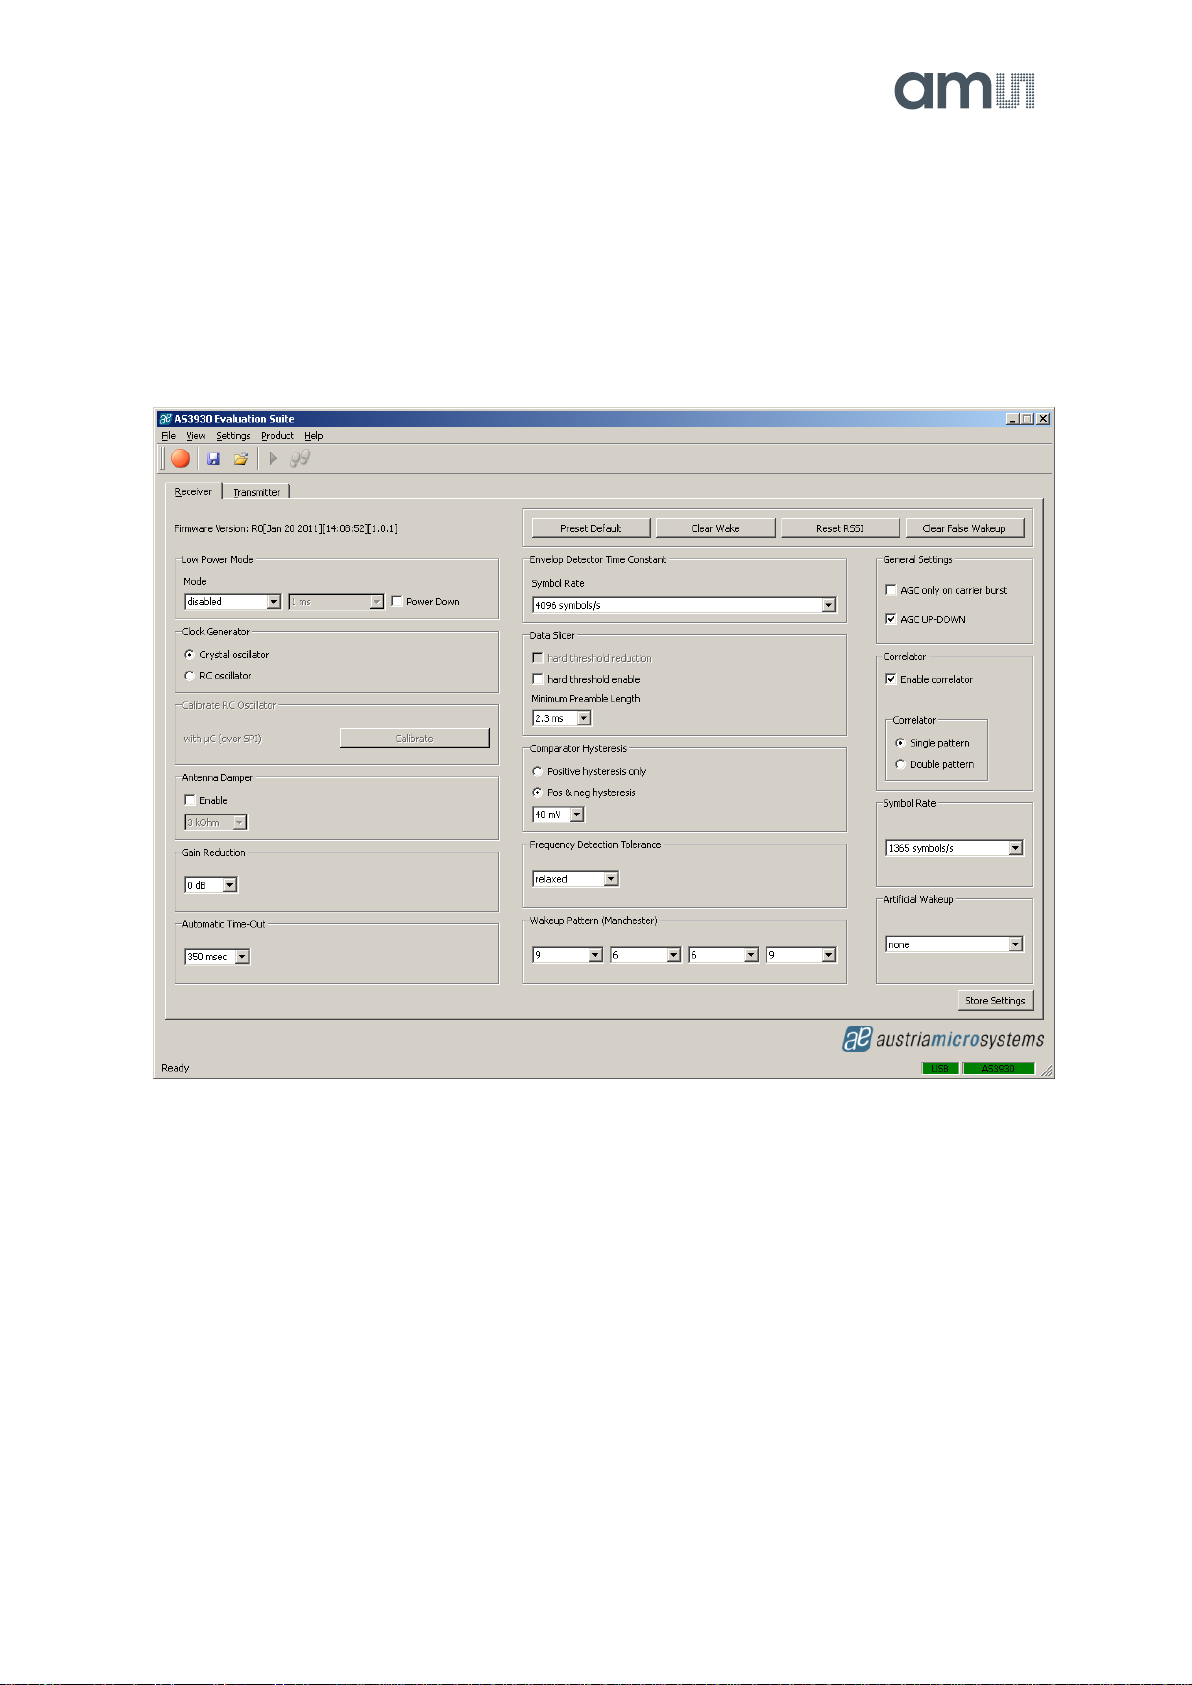Open the 40 mV hysteresis dropdown
Viewport: 1192px width, 1685px height.
558,814
